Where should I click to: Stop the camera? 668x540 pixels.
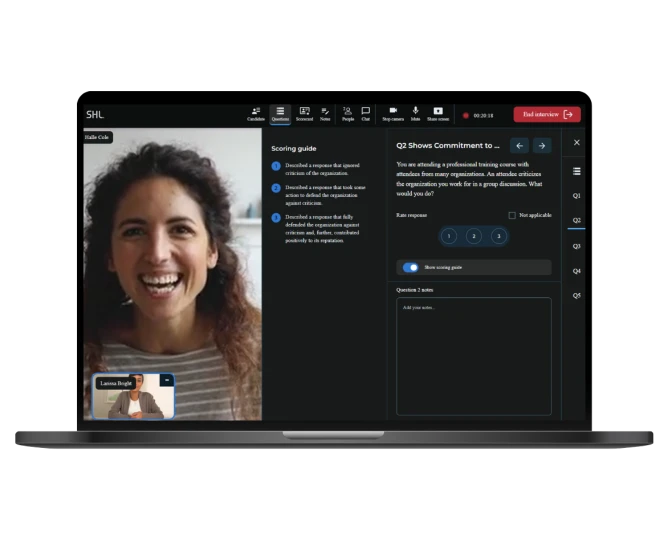[393, 114]
